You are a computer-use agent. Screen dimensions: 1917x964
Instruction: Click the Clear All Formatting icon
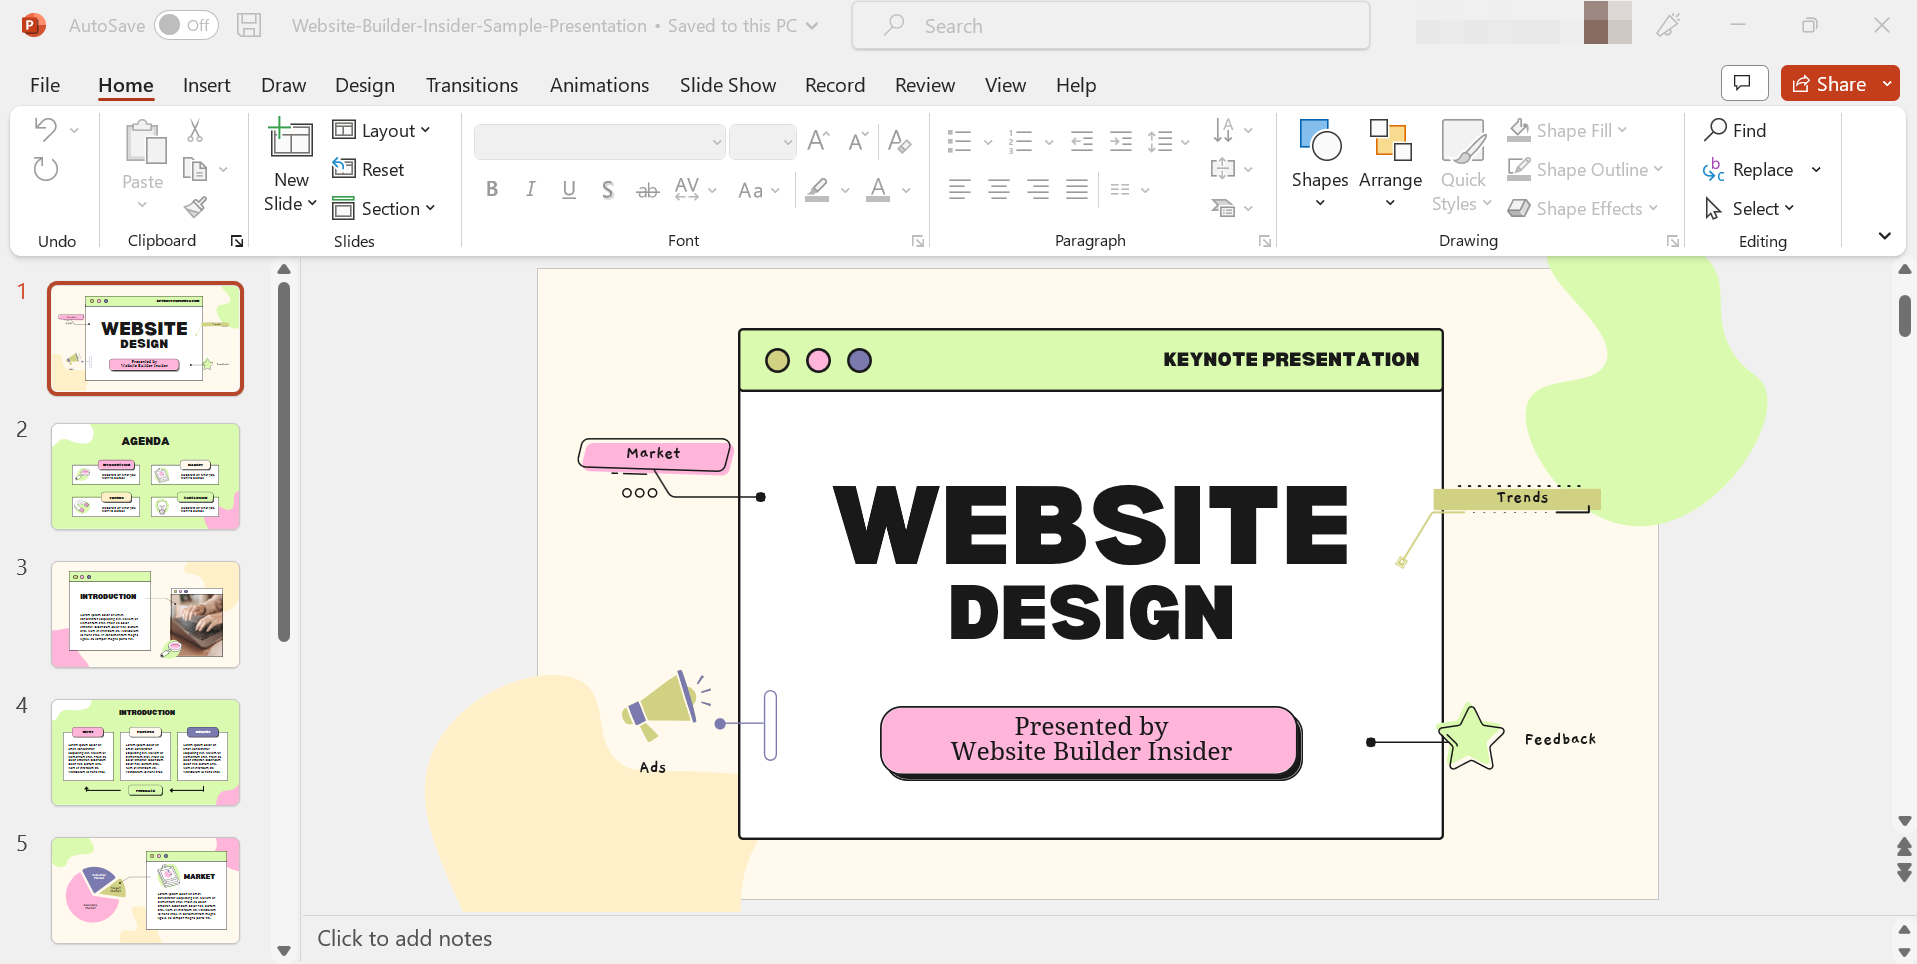click(899, 141)
